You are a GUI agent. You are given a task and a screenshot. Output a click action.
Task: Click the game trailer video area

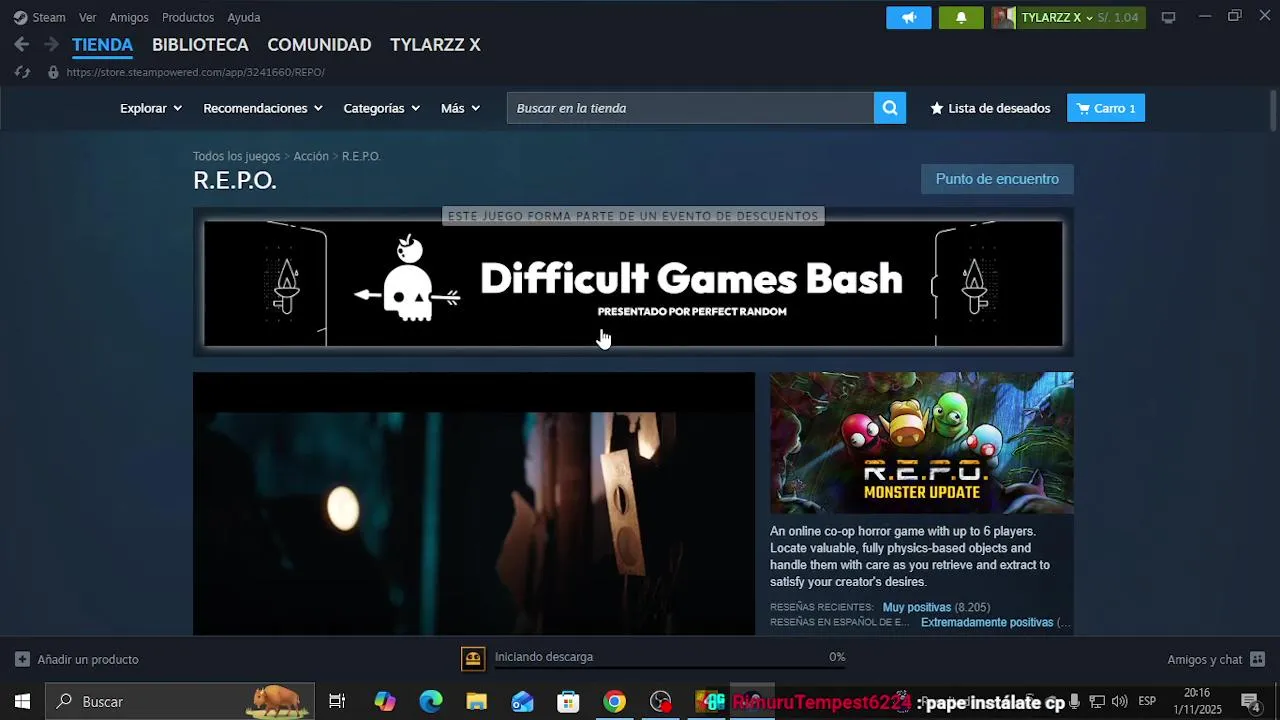click(x=474, y=504)
